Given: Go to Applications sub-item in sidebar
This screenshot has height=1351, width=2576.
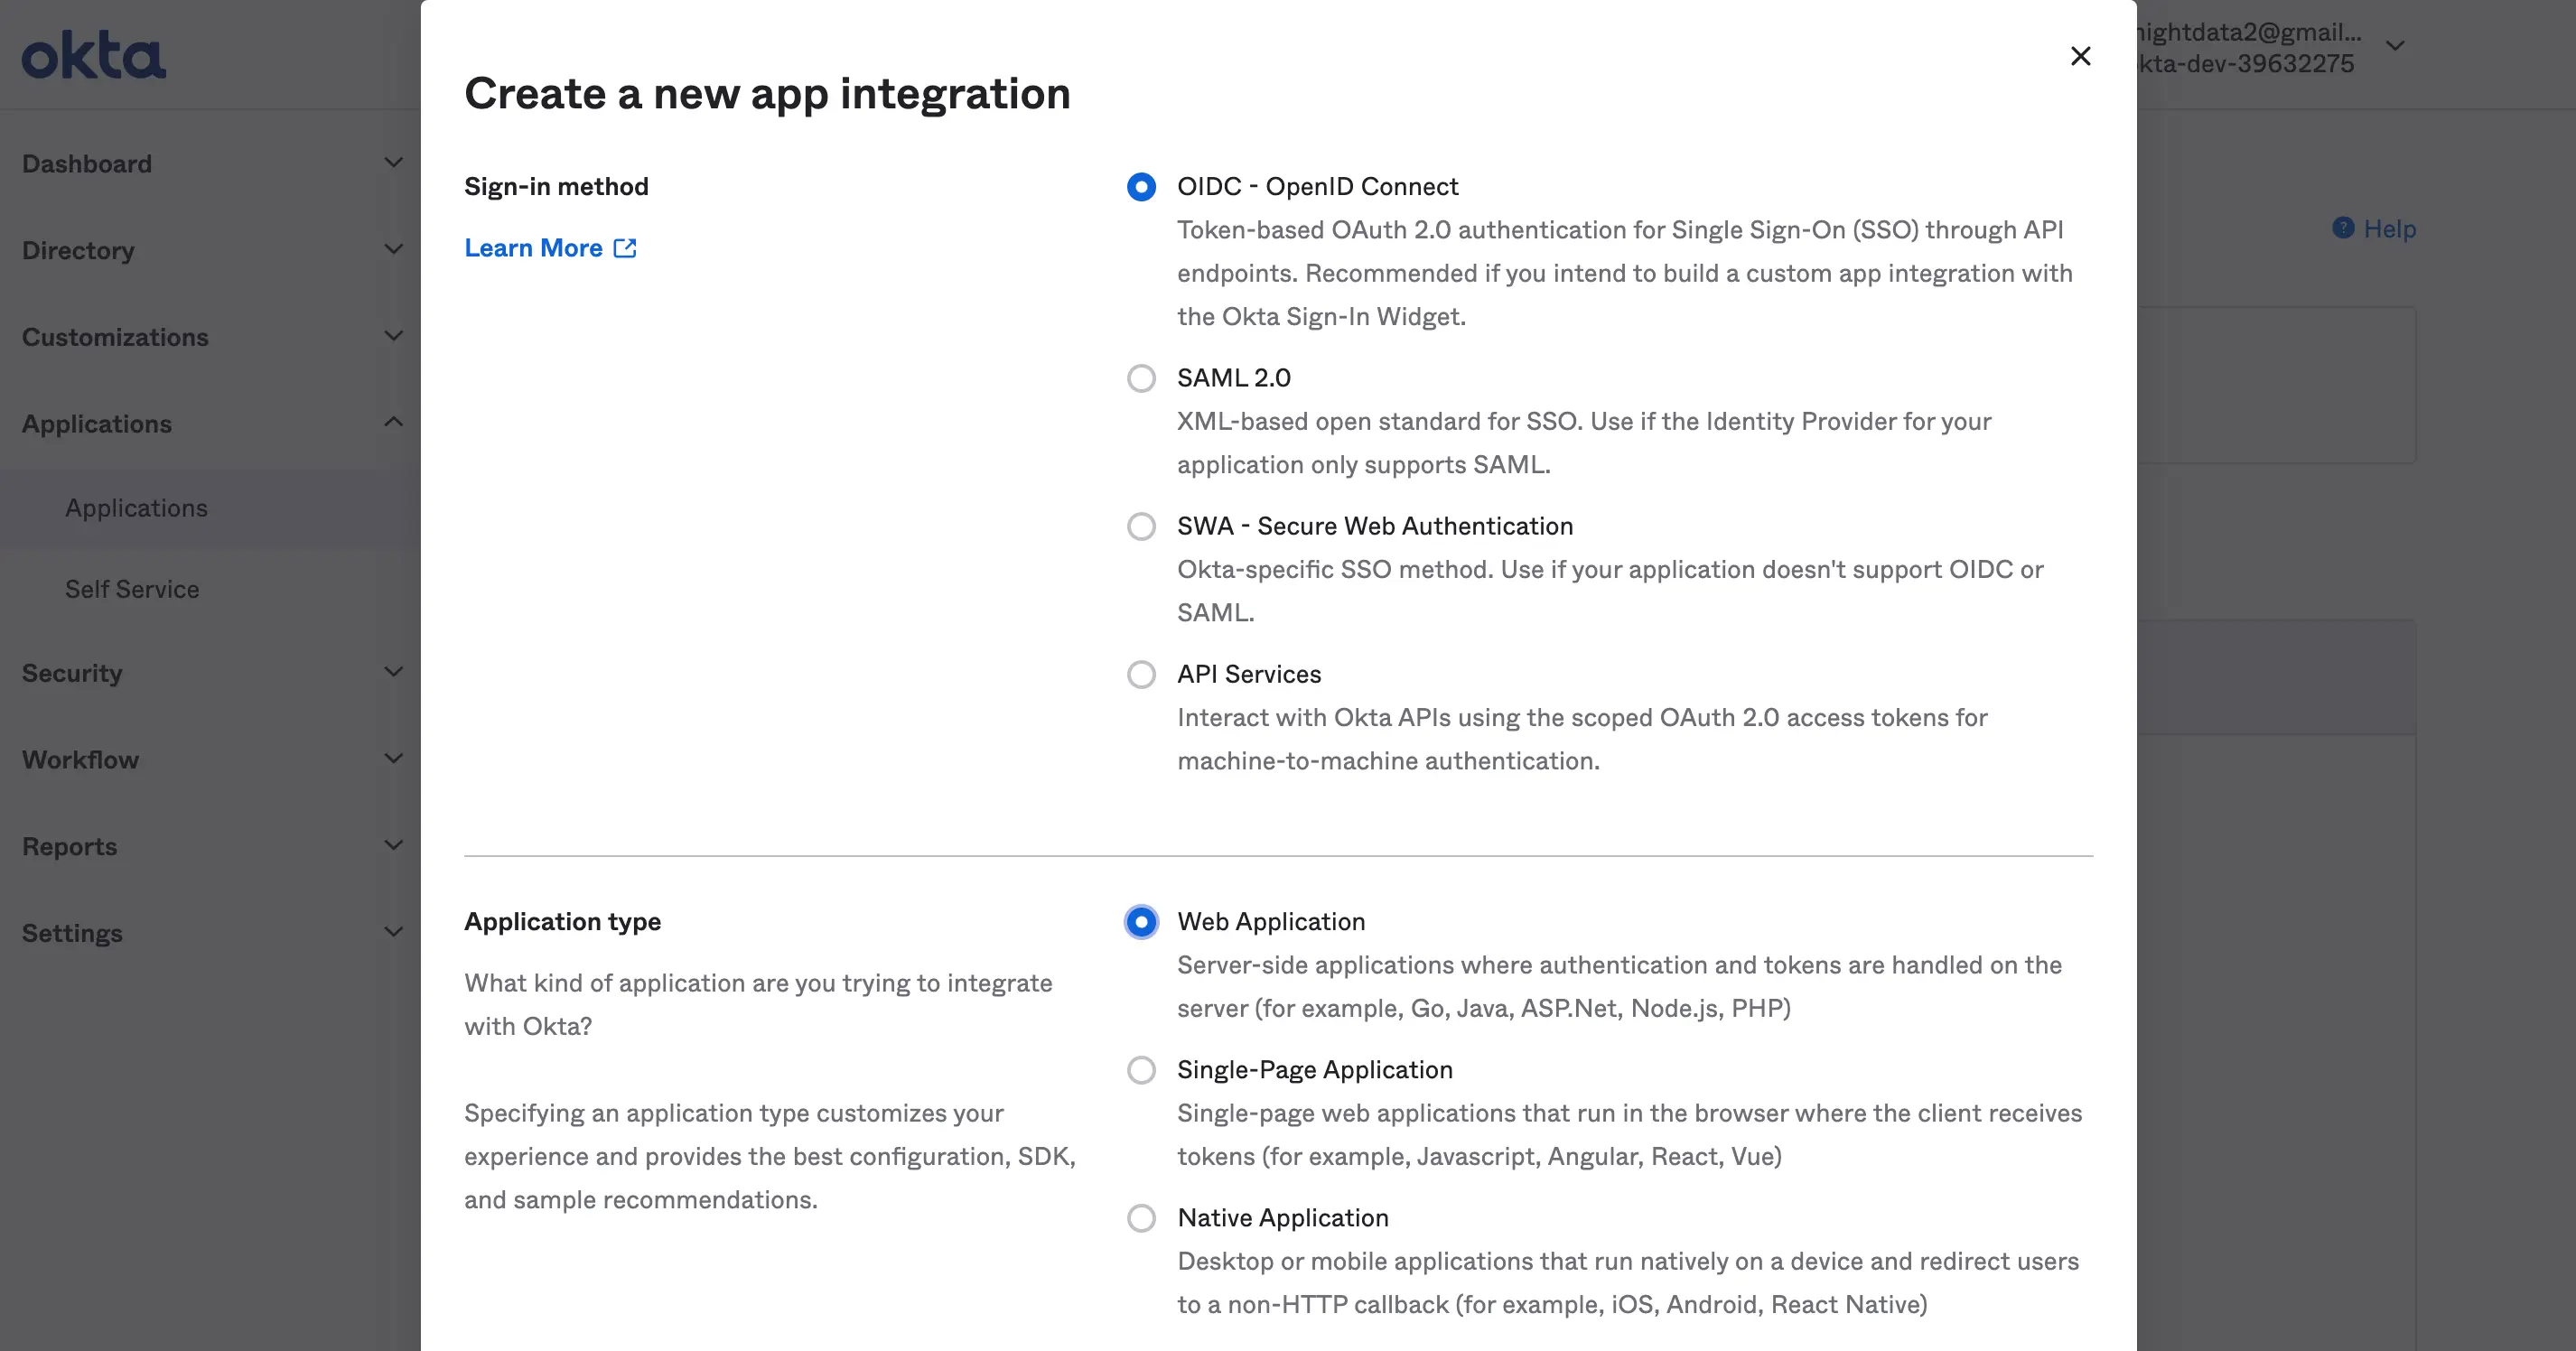Looking at the screenshot, I should [136, 508].
